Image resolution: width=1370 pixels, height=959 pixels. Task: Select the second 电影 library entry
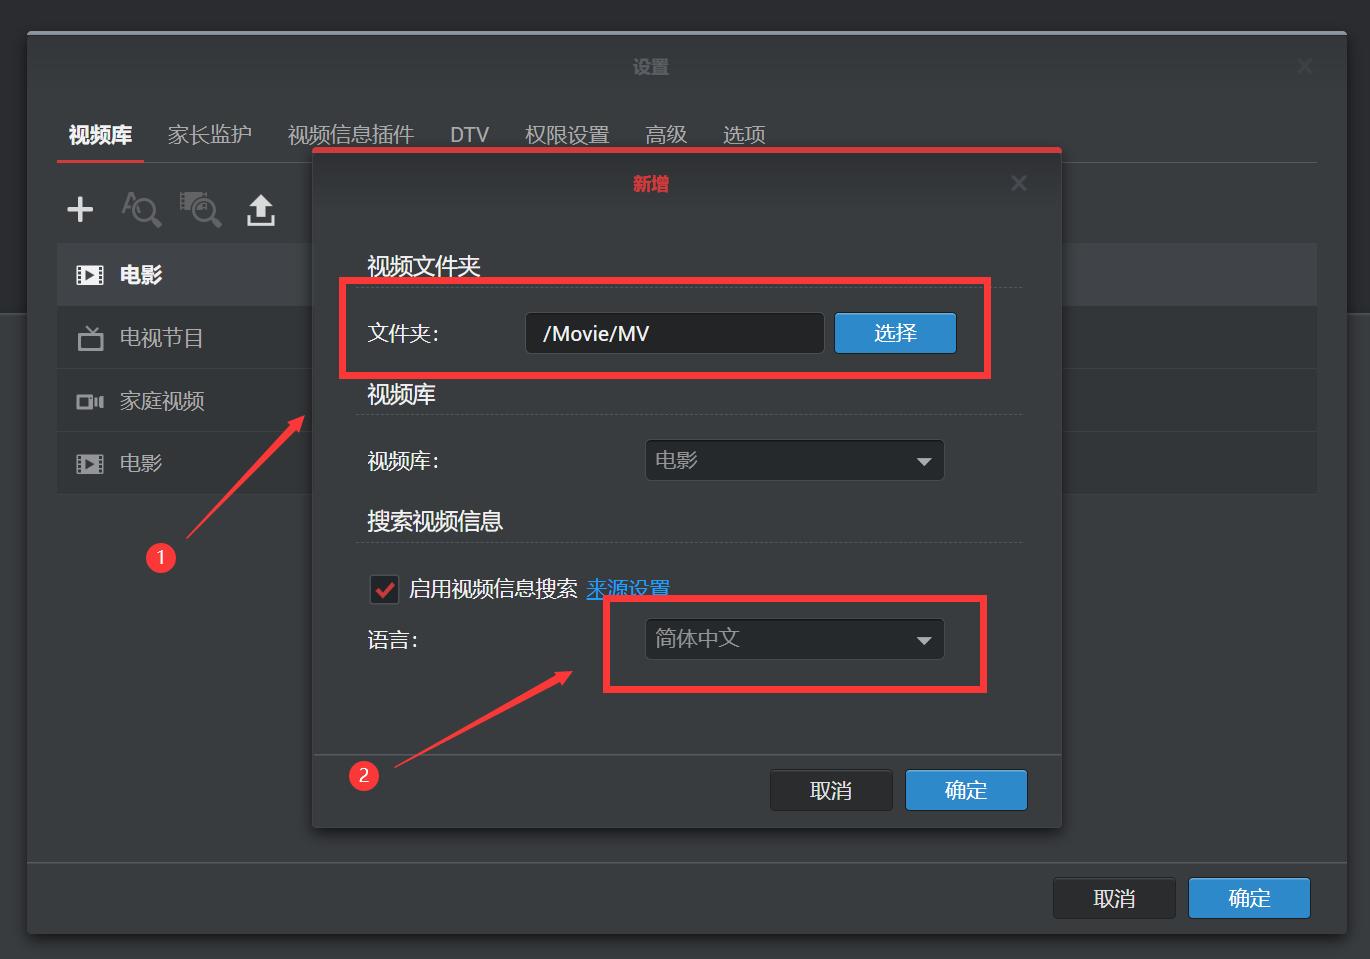point(141,462)
